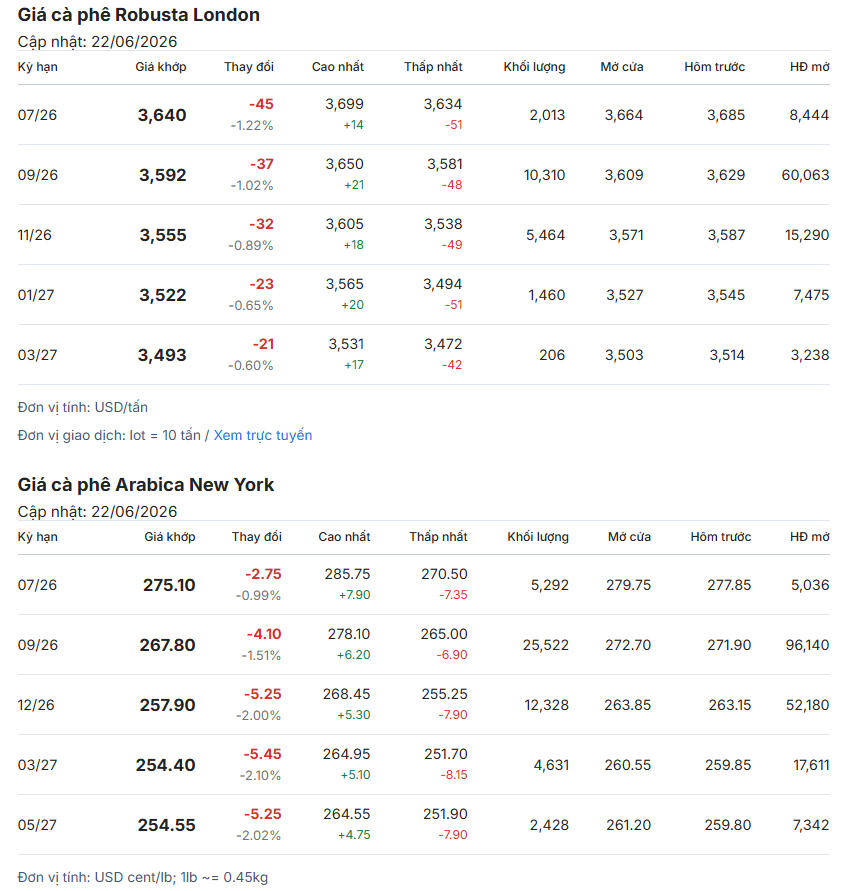Click the Robusta 09/26 open interest 60,063
Image resolution: width=847 pixels, height=891 pixels.
pos(805,175)
